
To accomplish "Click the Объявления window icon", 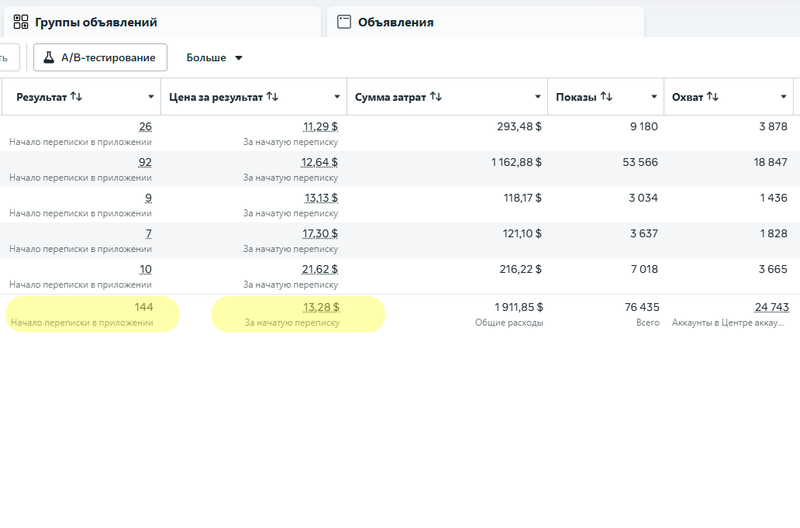I will [344, 22].
